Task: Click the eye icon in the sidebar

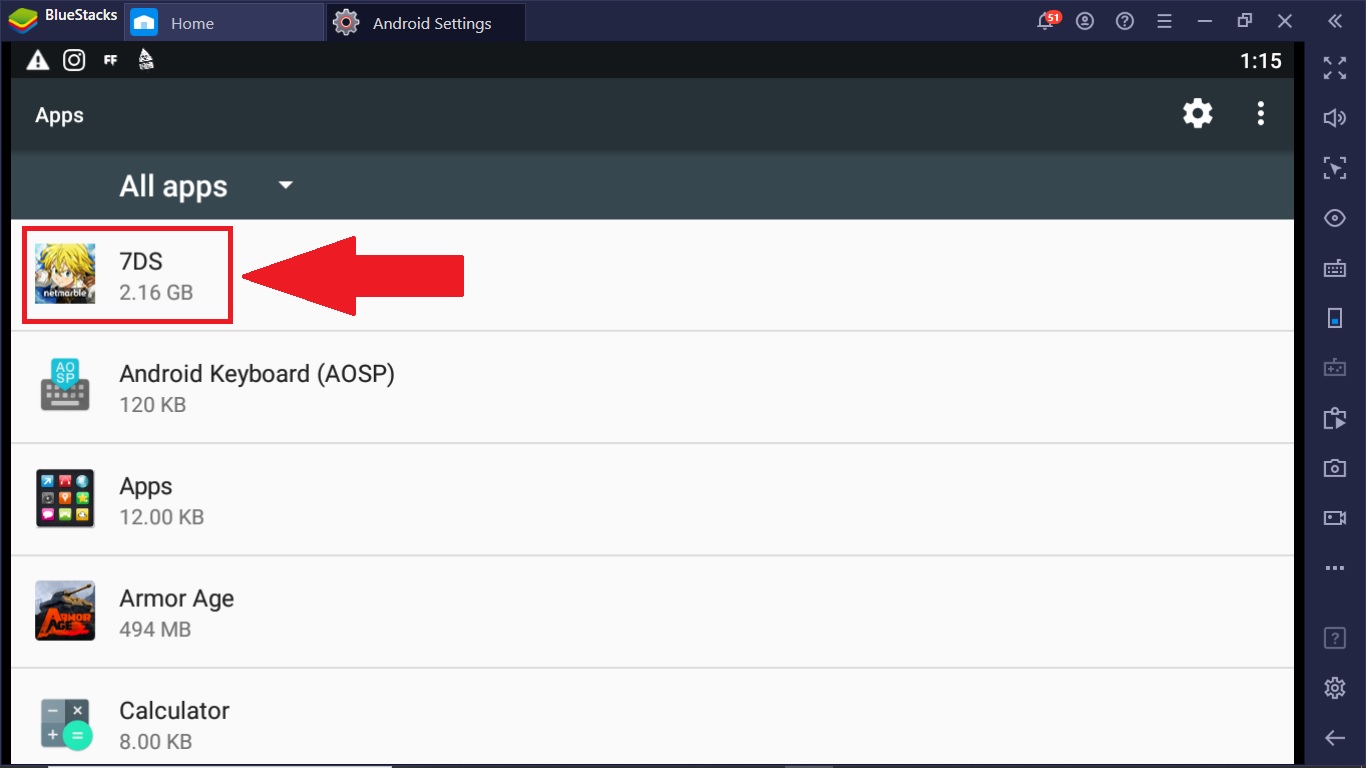Action: 1335,218
